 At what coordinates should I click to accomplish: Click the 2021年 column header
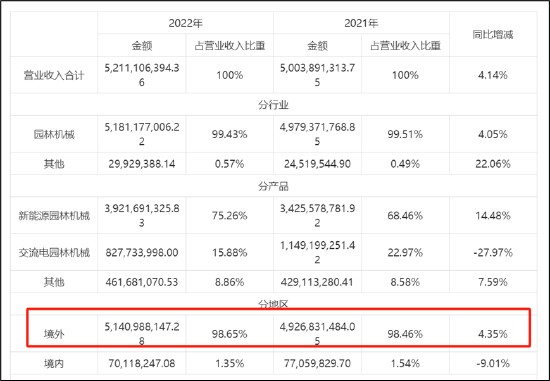(361, 23)
